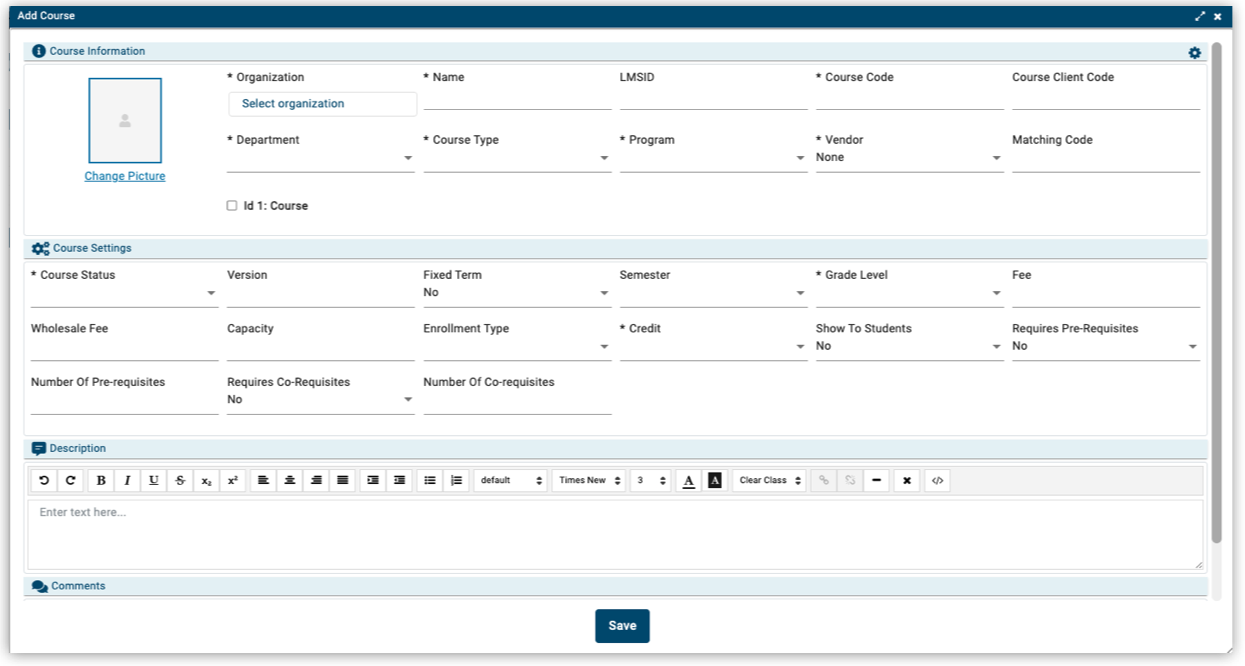Select the subscript icon
1245x666 pixels.
[x=207, y=480]
